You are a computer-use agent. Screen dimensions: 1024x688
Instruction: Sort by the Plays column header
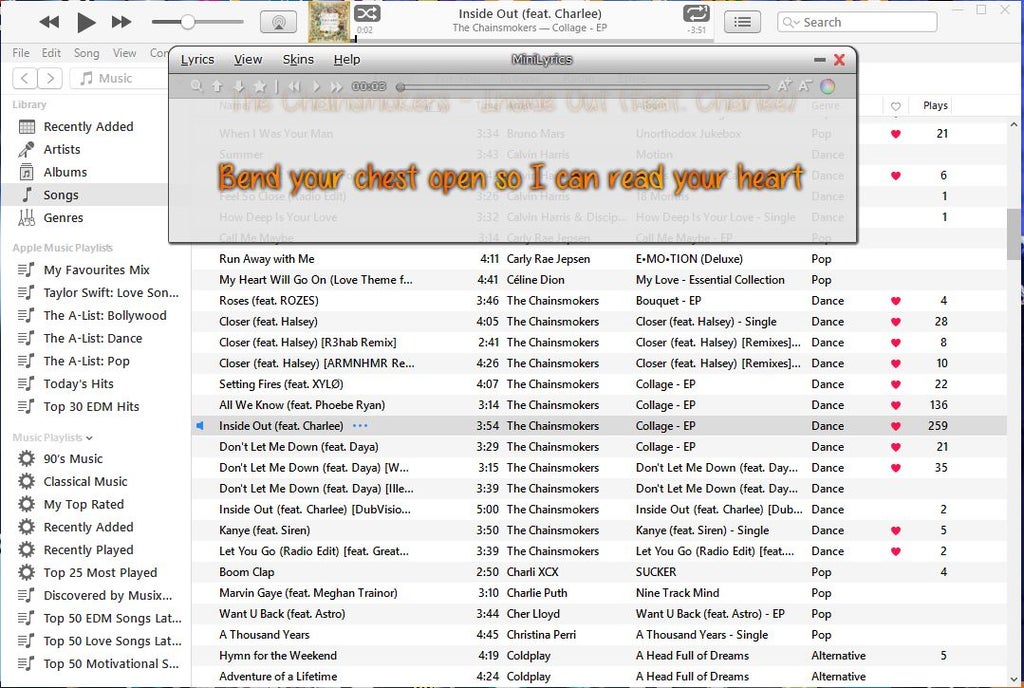(935, 105)
